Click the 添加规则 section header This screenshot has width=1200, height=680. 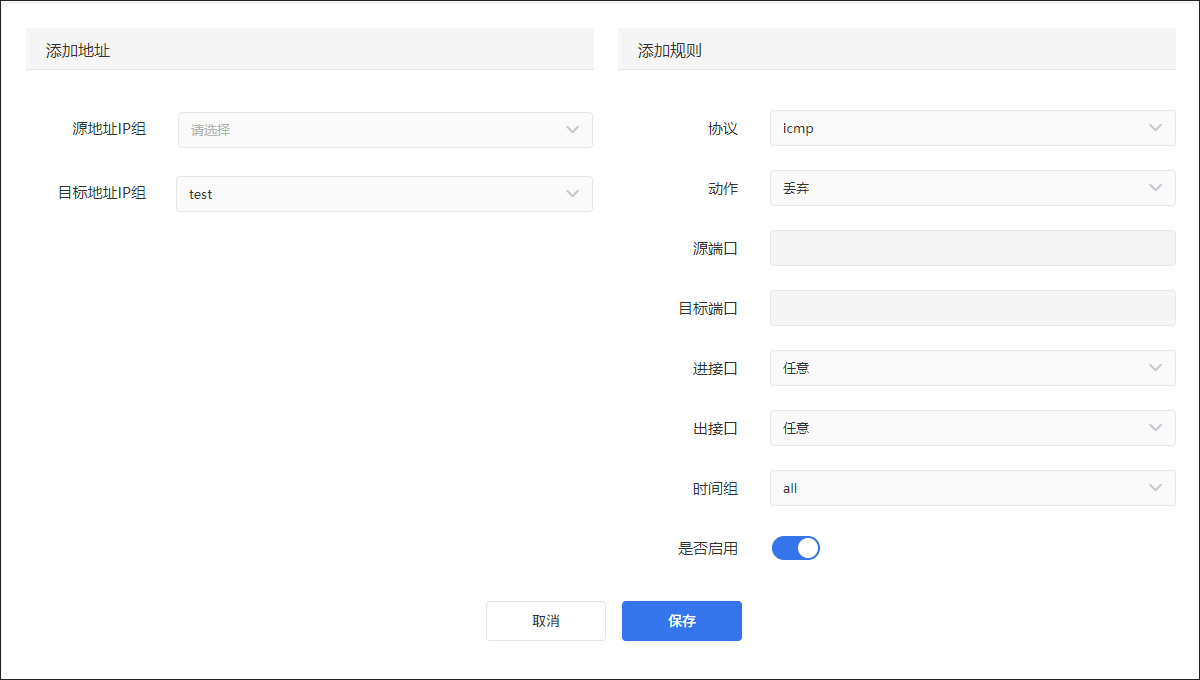[670, 50]
